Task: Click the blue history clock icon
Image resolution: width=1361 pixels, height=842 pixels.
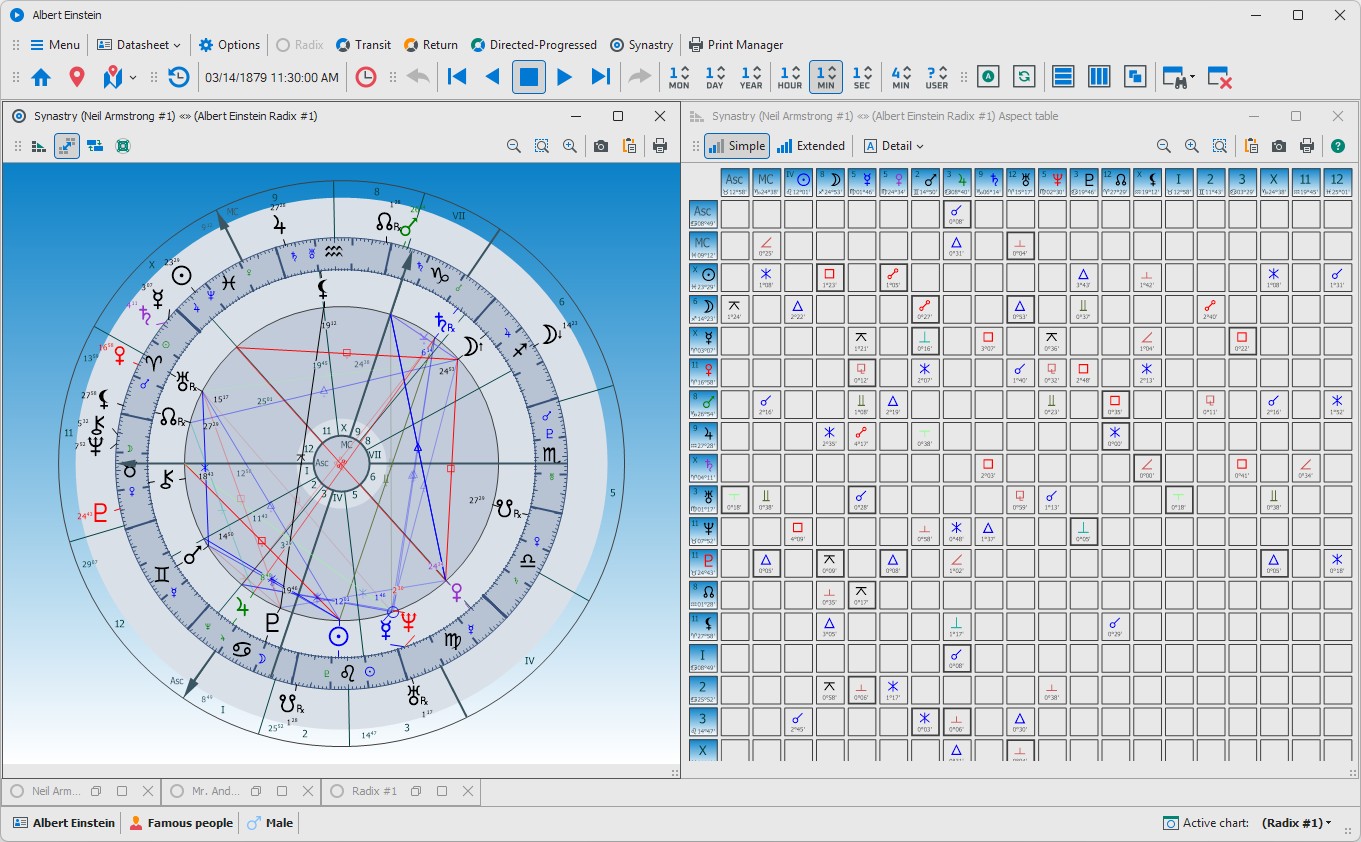Action: point(178,77)
